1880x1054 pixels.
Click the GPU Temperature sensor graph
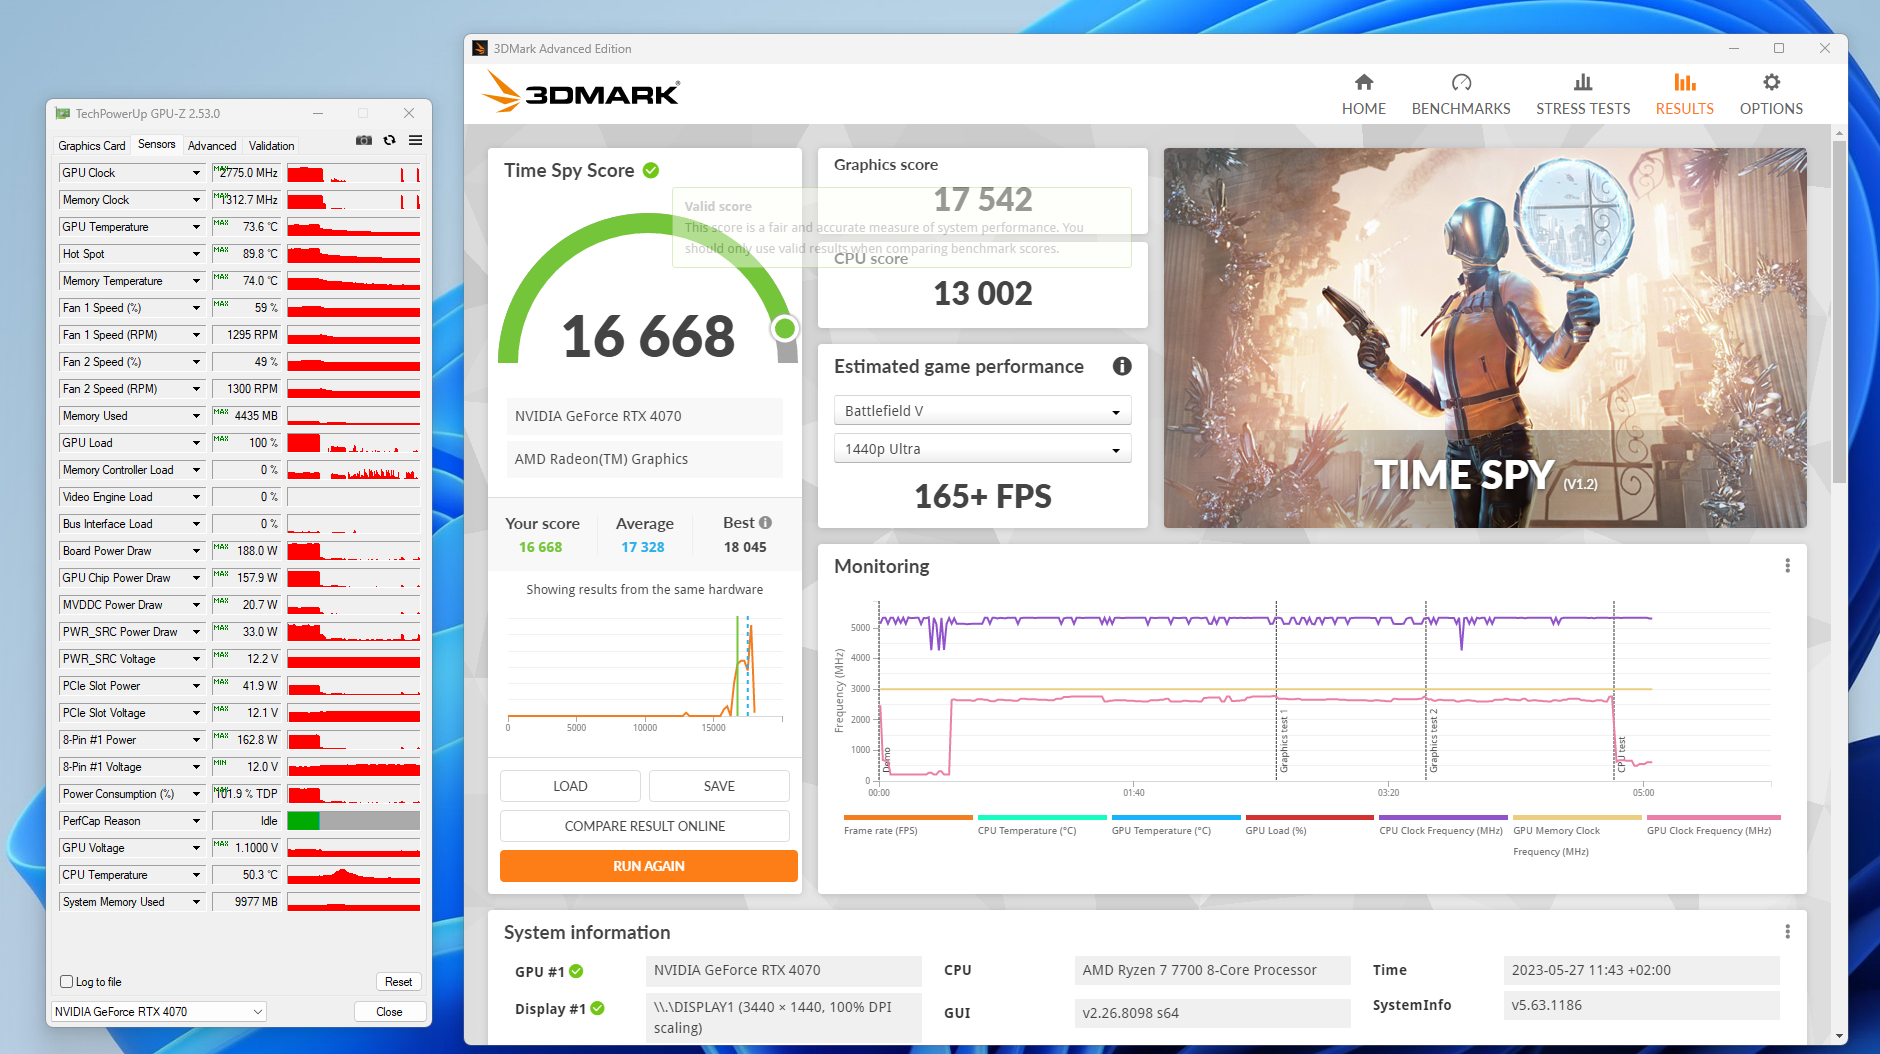coord(353,227)
